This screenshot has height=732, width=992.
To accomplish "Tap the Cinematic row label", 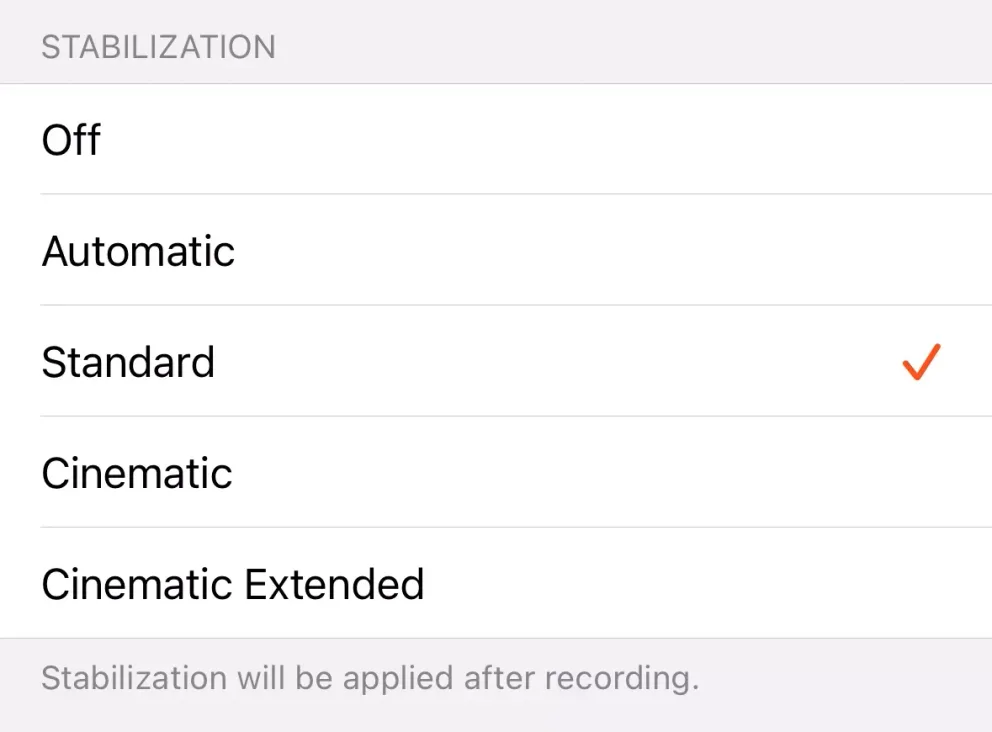I will coord(136,473).
